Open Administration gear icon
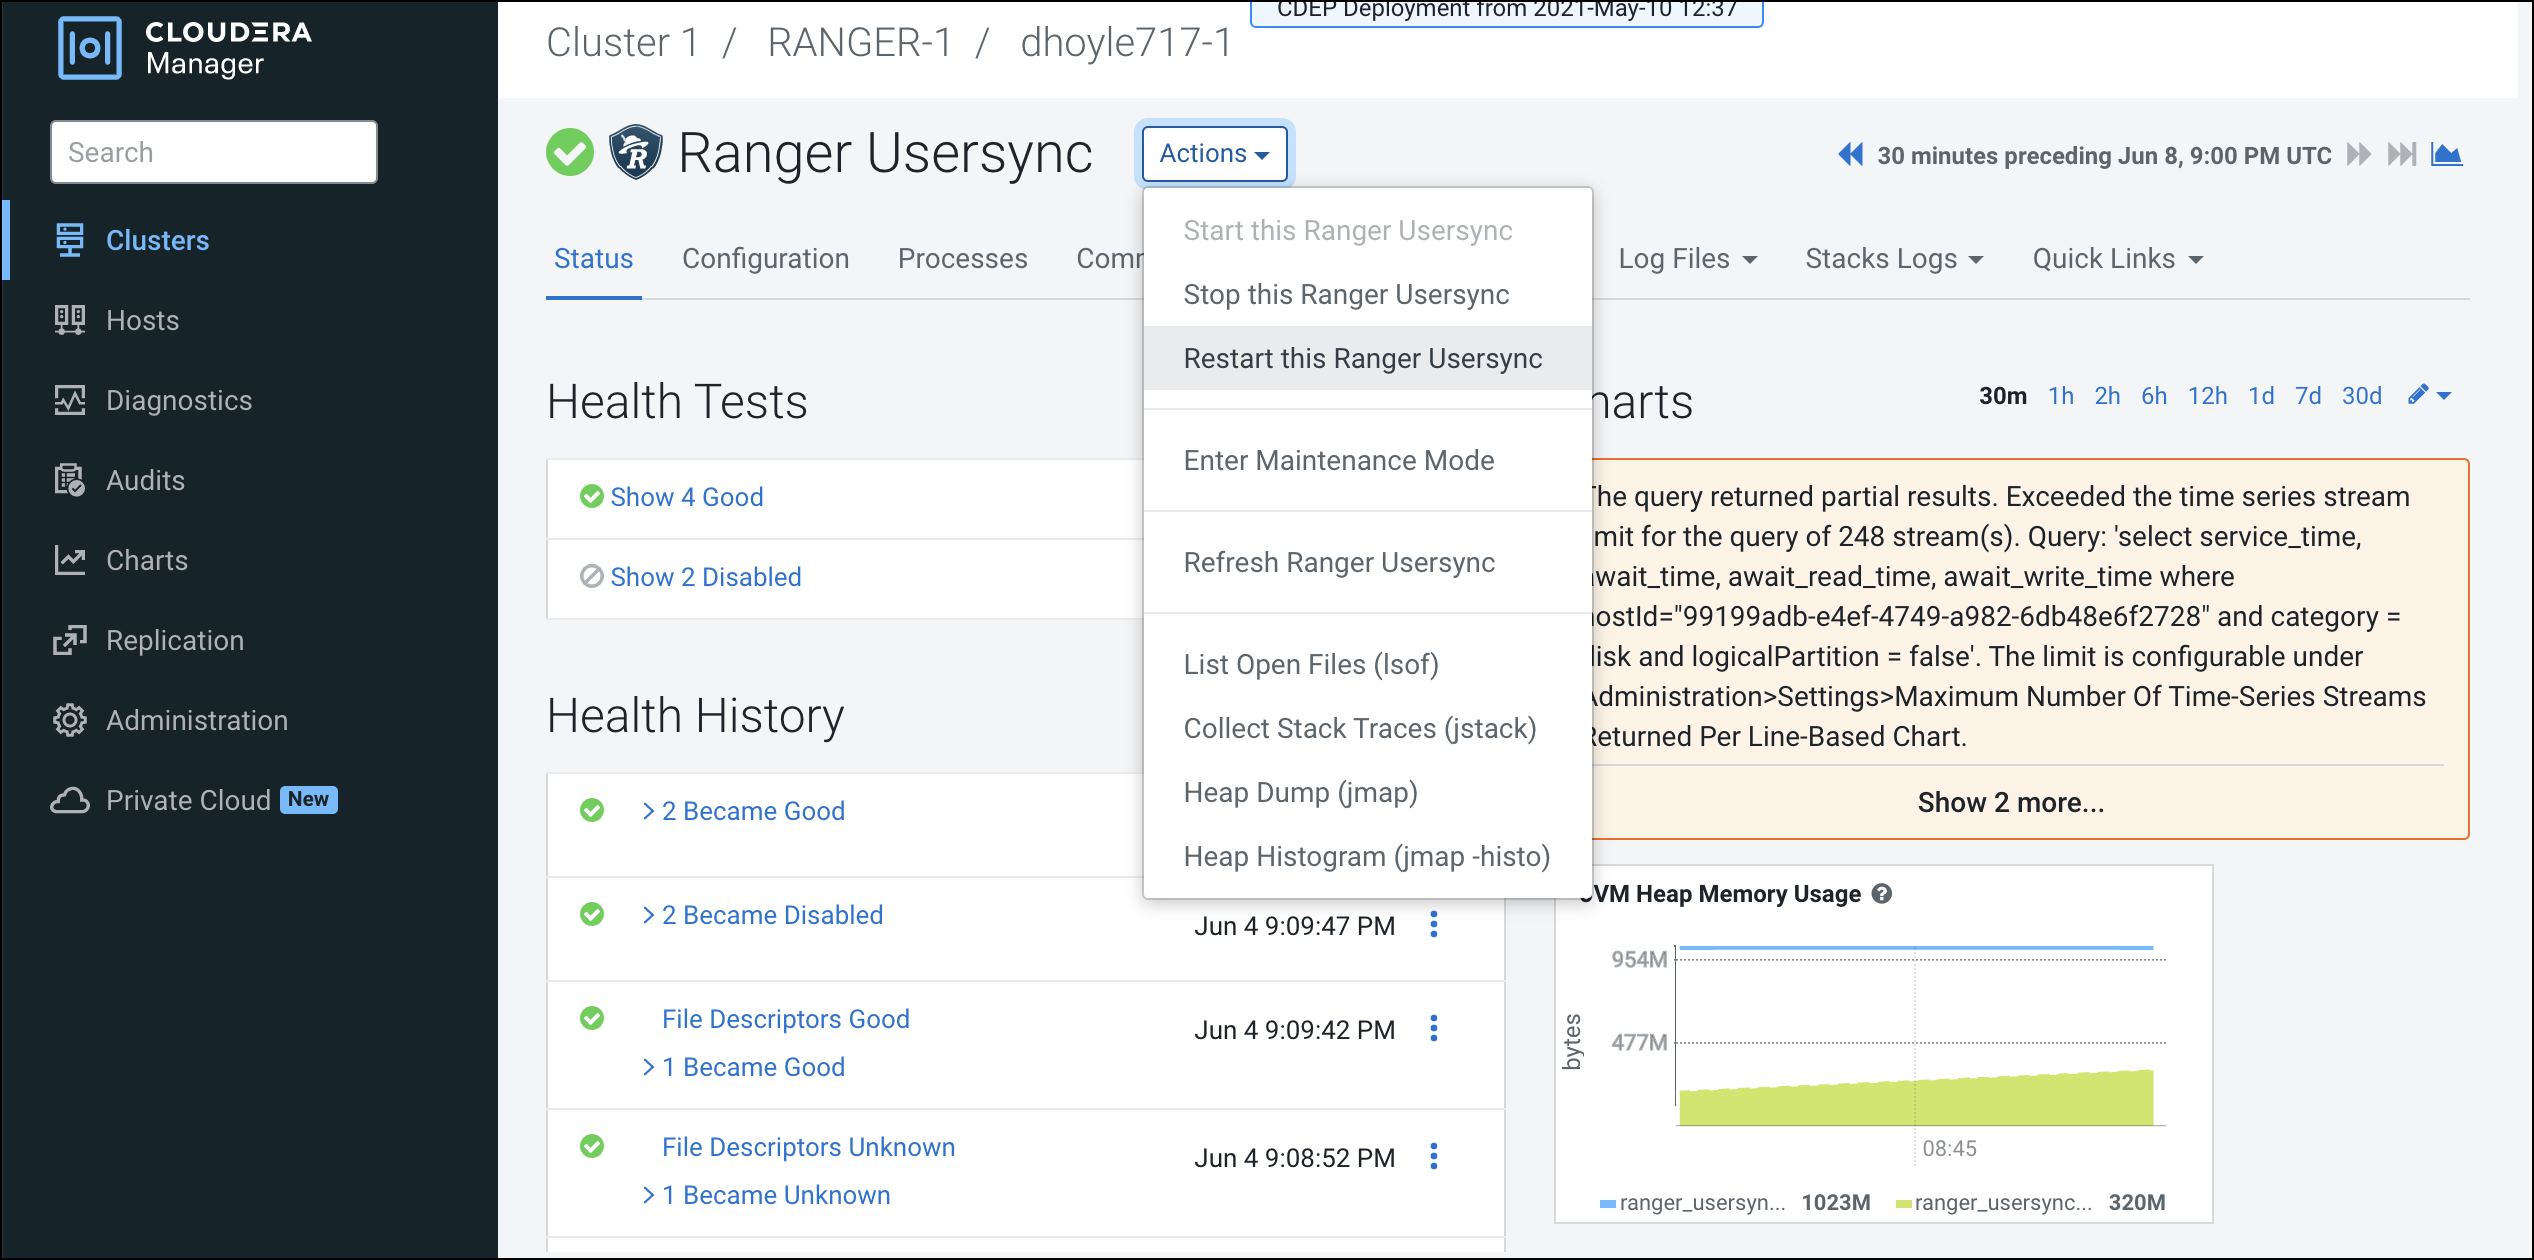 [69, 720]
